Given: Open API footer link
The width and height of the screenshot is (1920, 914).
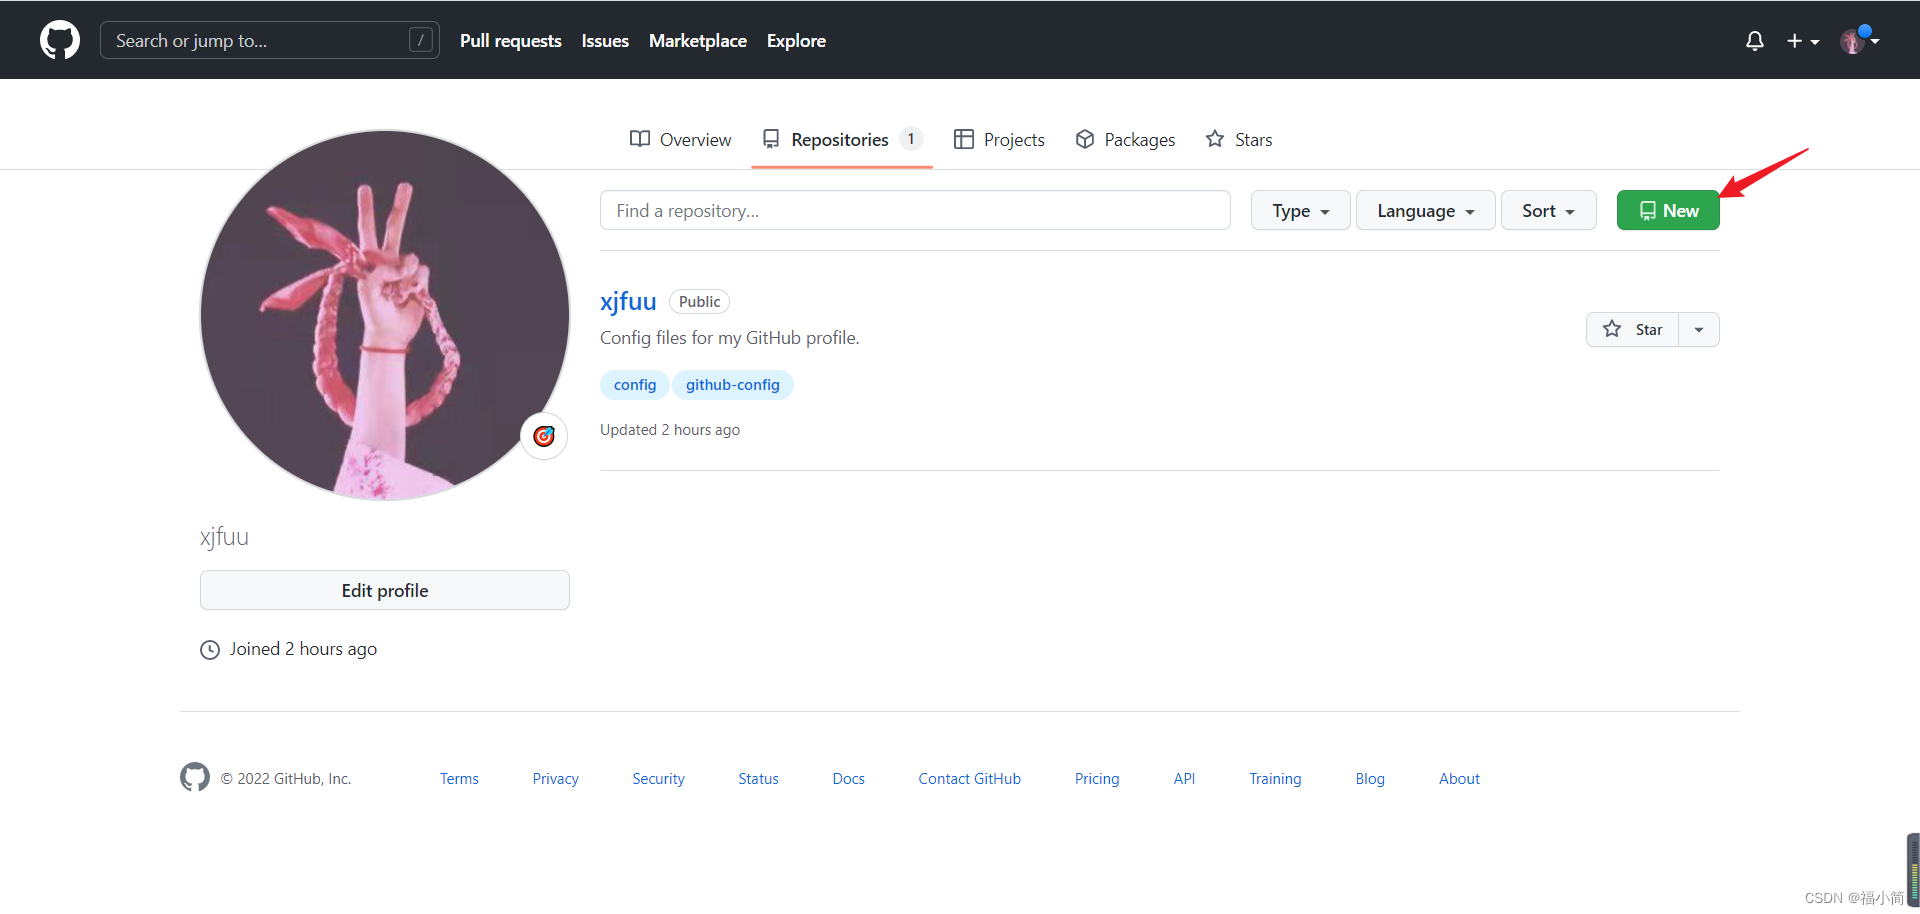Looking at the screenshot, I should coord(1184,778).
